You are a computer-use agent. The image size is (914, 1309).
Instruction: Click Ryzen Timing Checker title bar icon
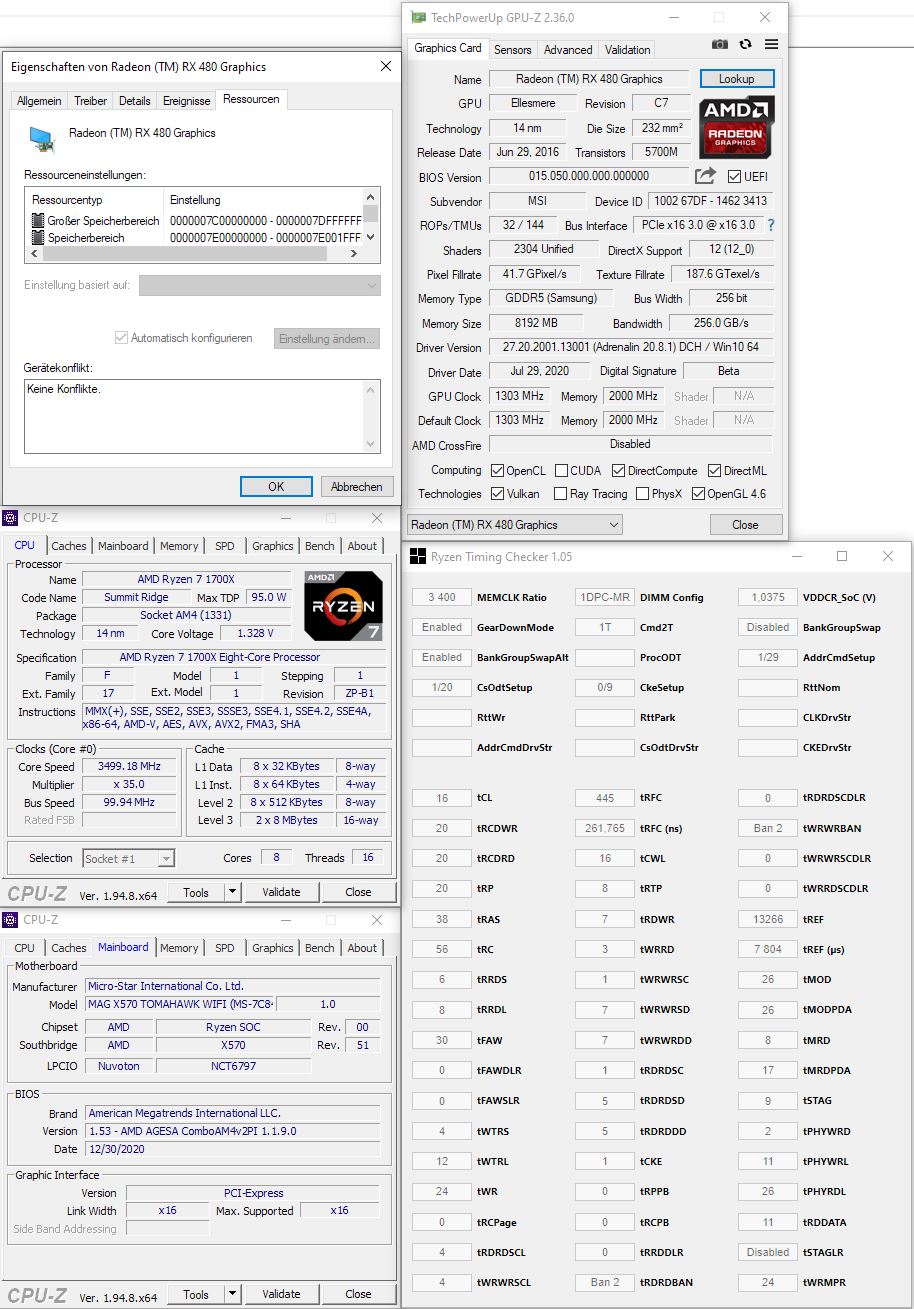pos(419,556)
